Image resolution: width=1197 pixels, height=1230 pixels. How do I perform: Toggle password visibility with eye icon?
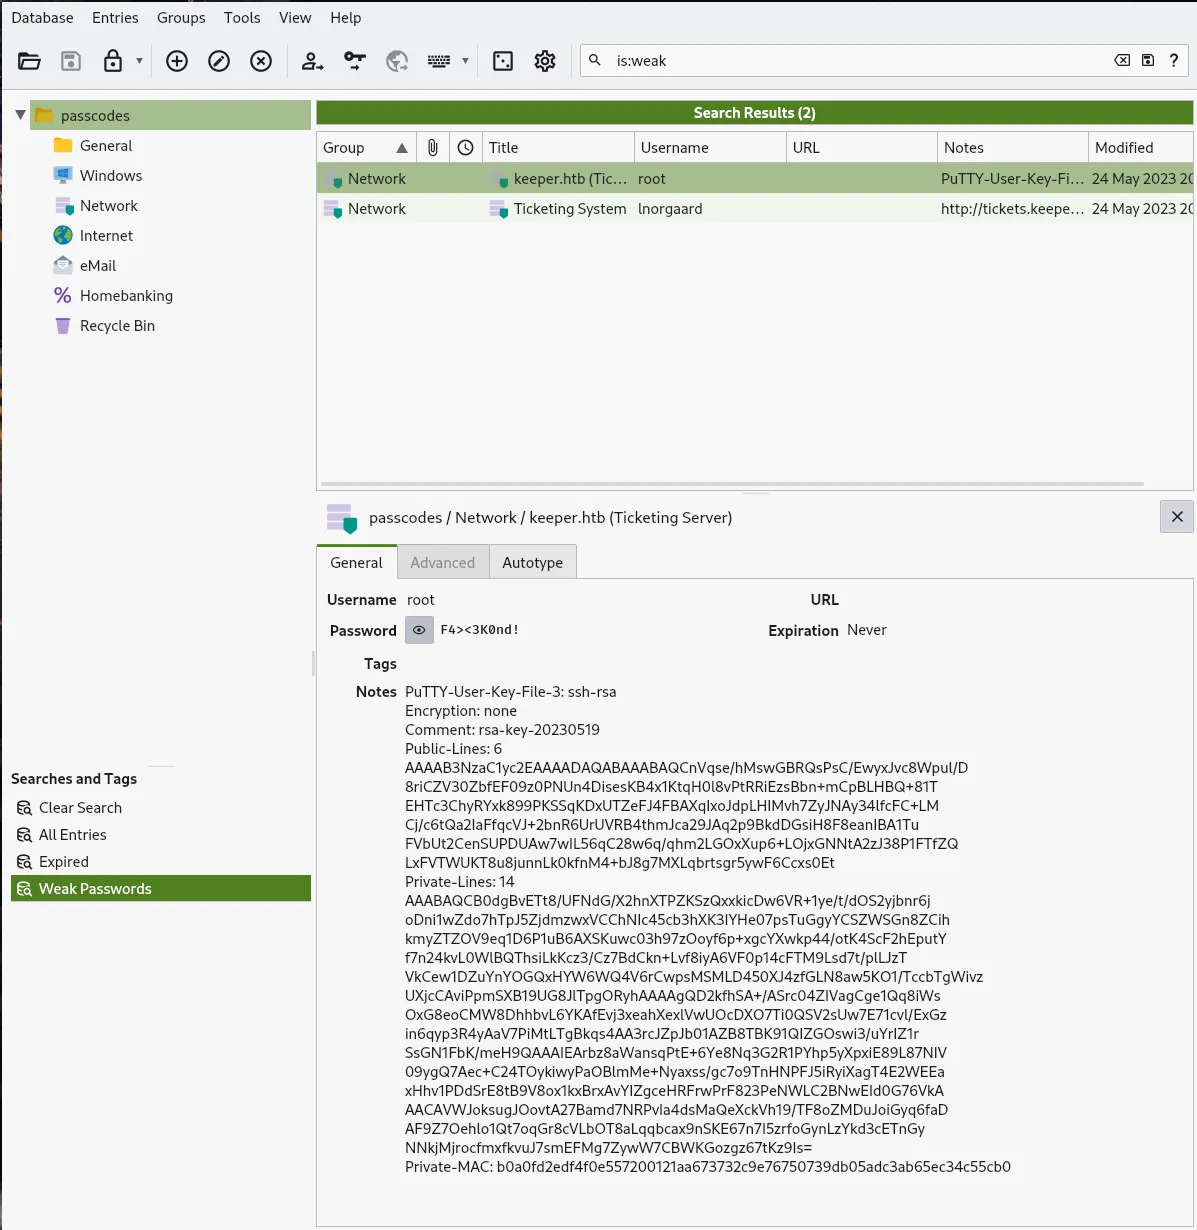419,630
